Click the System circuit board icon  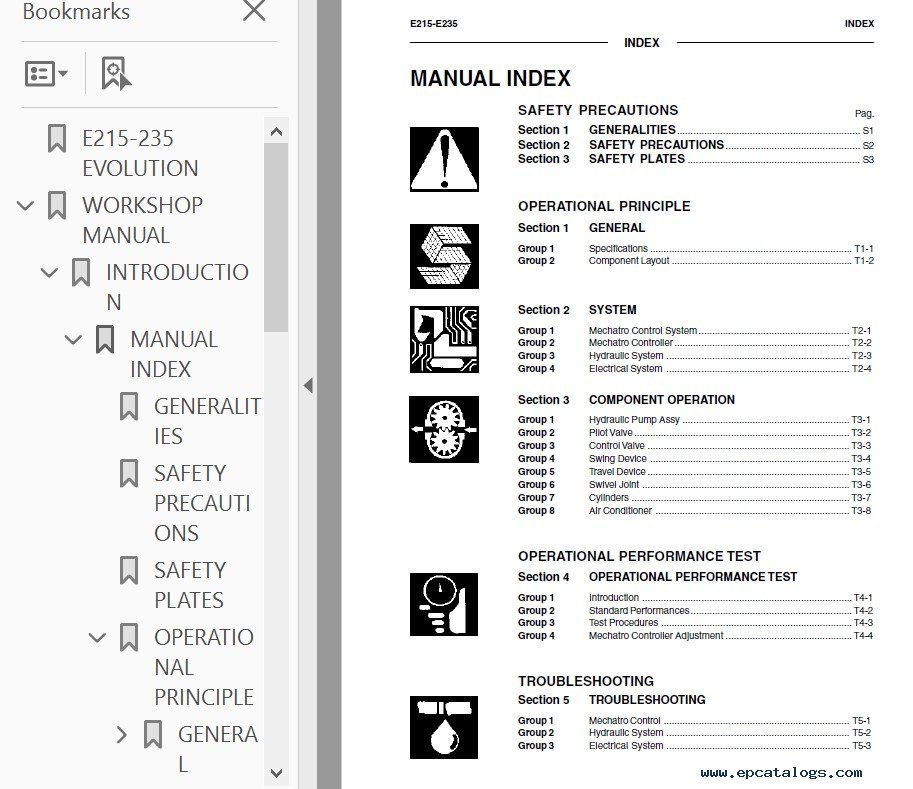pos(444,339)
